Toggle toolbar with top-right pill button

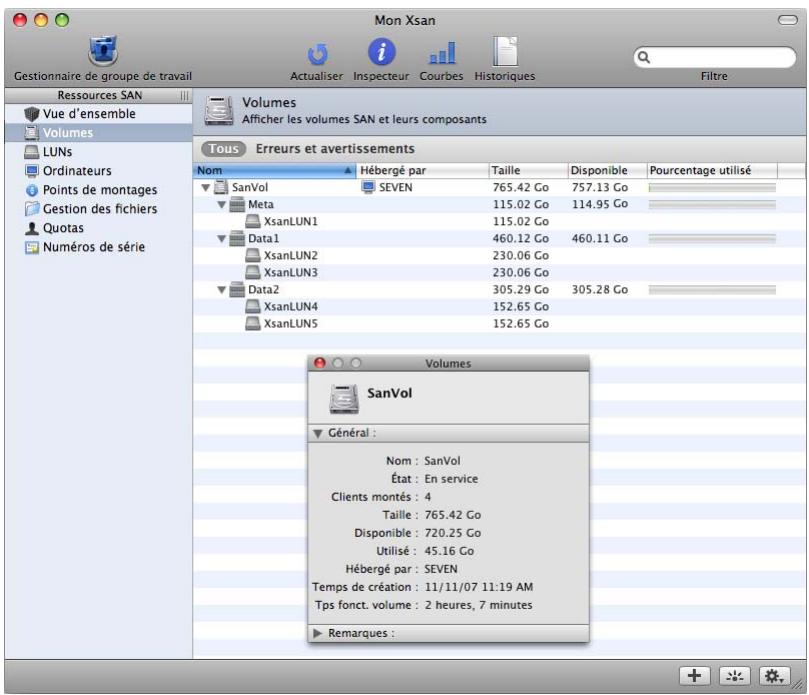click(x=788, y=20)
